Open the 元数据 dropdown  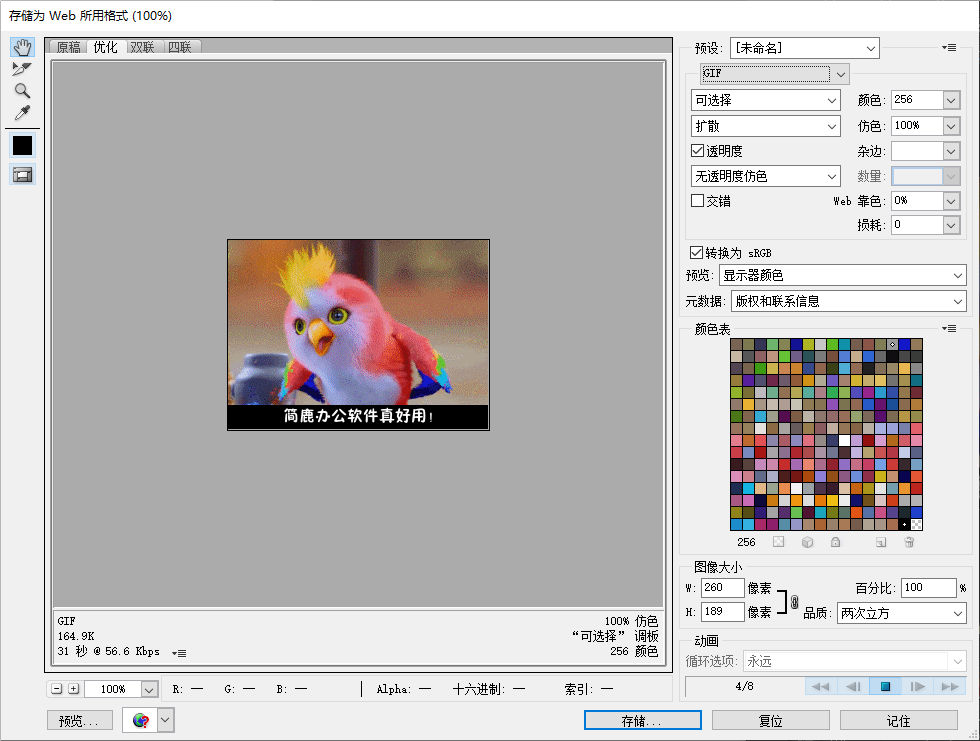(x=848, y=301)
